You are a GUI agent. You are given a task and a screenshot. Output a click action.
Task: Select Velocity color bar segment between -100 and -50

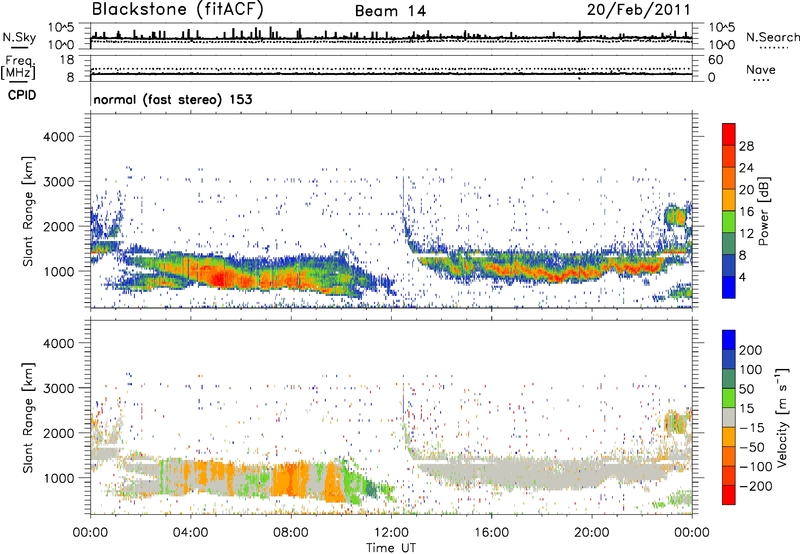click(729, 456)
